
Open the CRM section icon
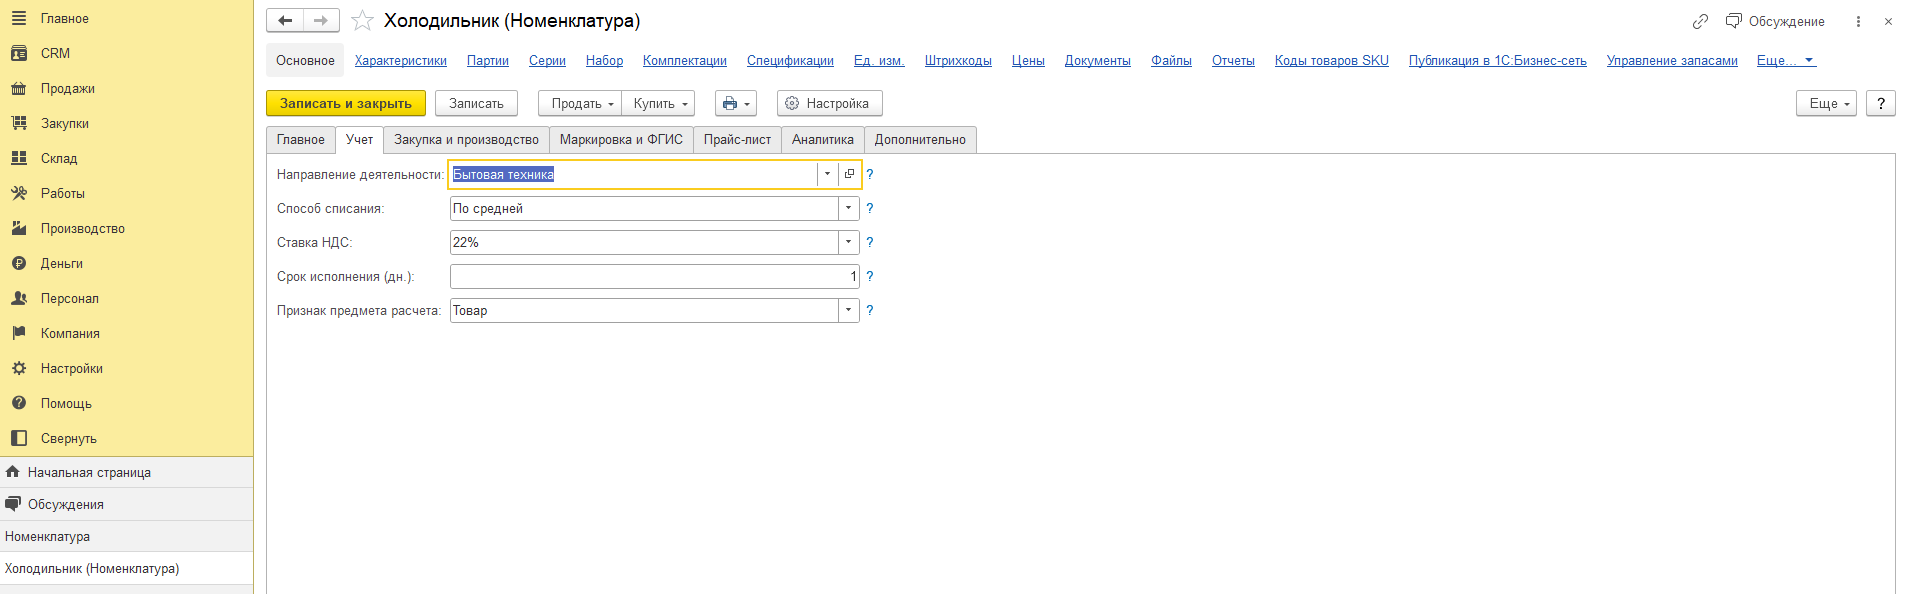(x=19, y=53)
